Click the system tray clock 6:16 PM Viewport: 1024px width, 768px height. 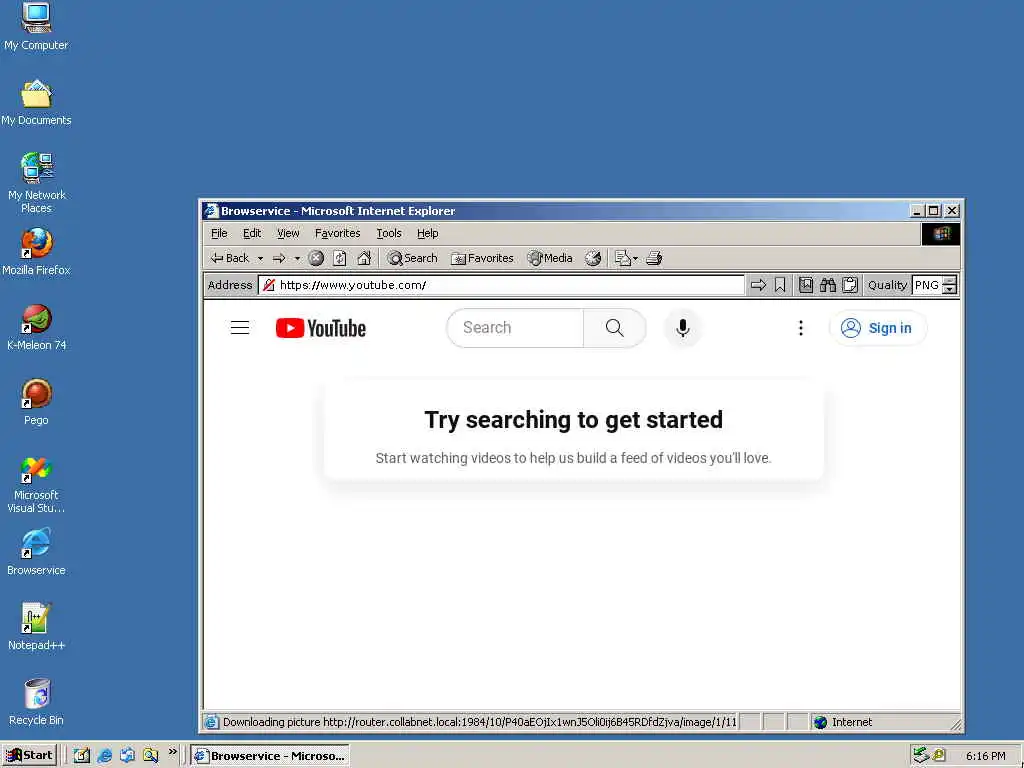(x=985, y=756)
